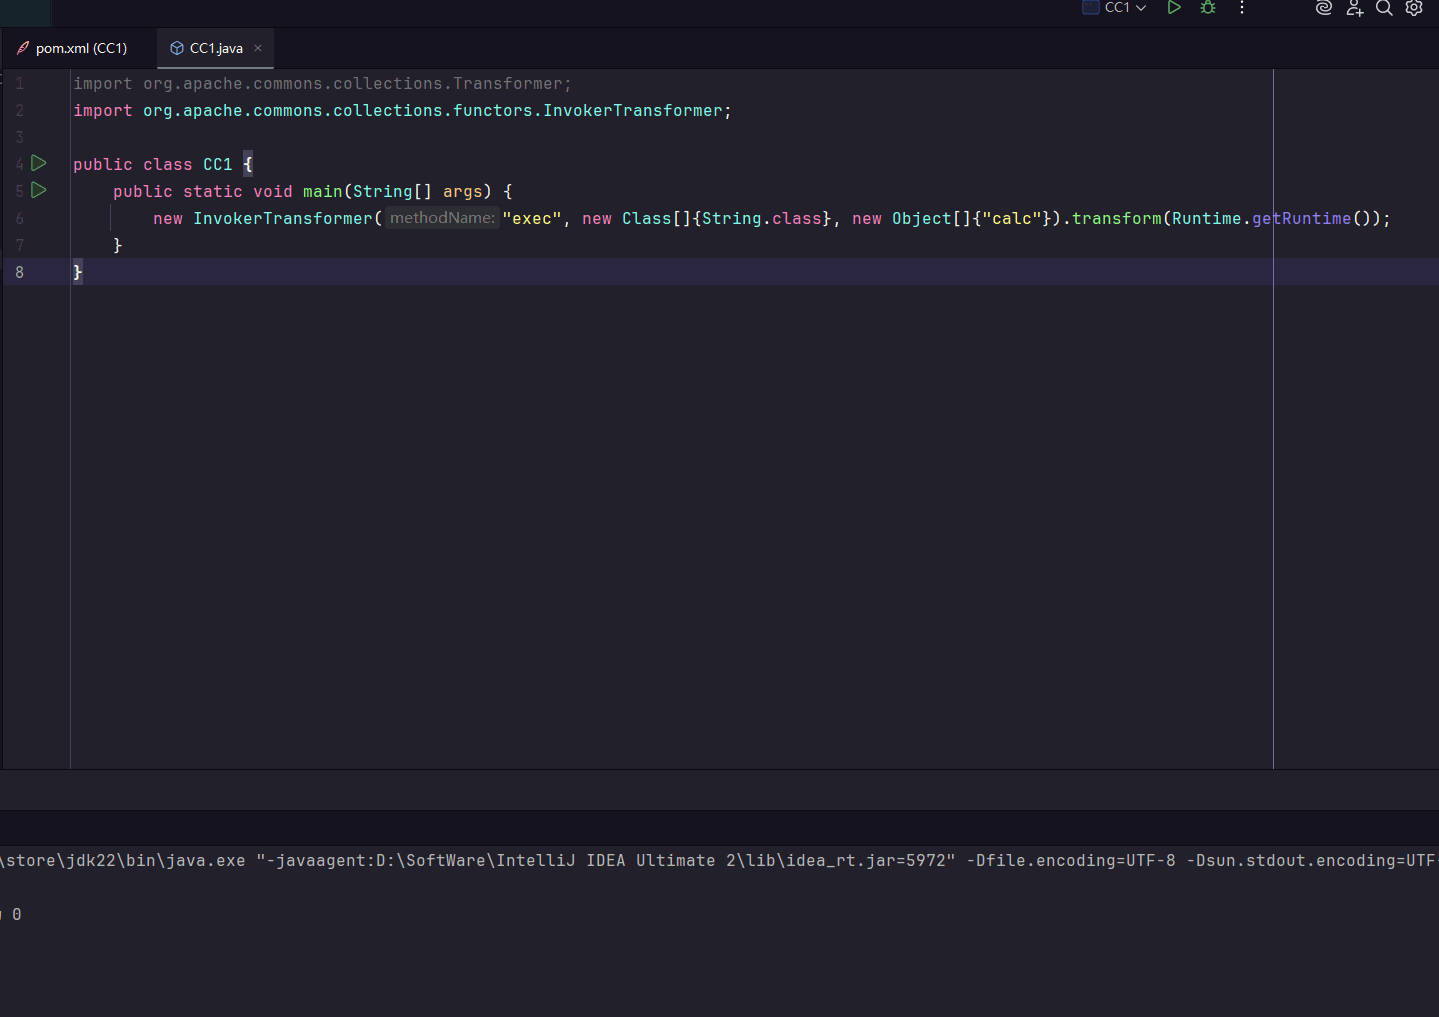Click the gutter run arrow beside class CC1
The width and height of the screenshot is (1439, 1017).
click(39, 163)
